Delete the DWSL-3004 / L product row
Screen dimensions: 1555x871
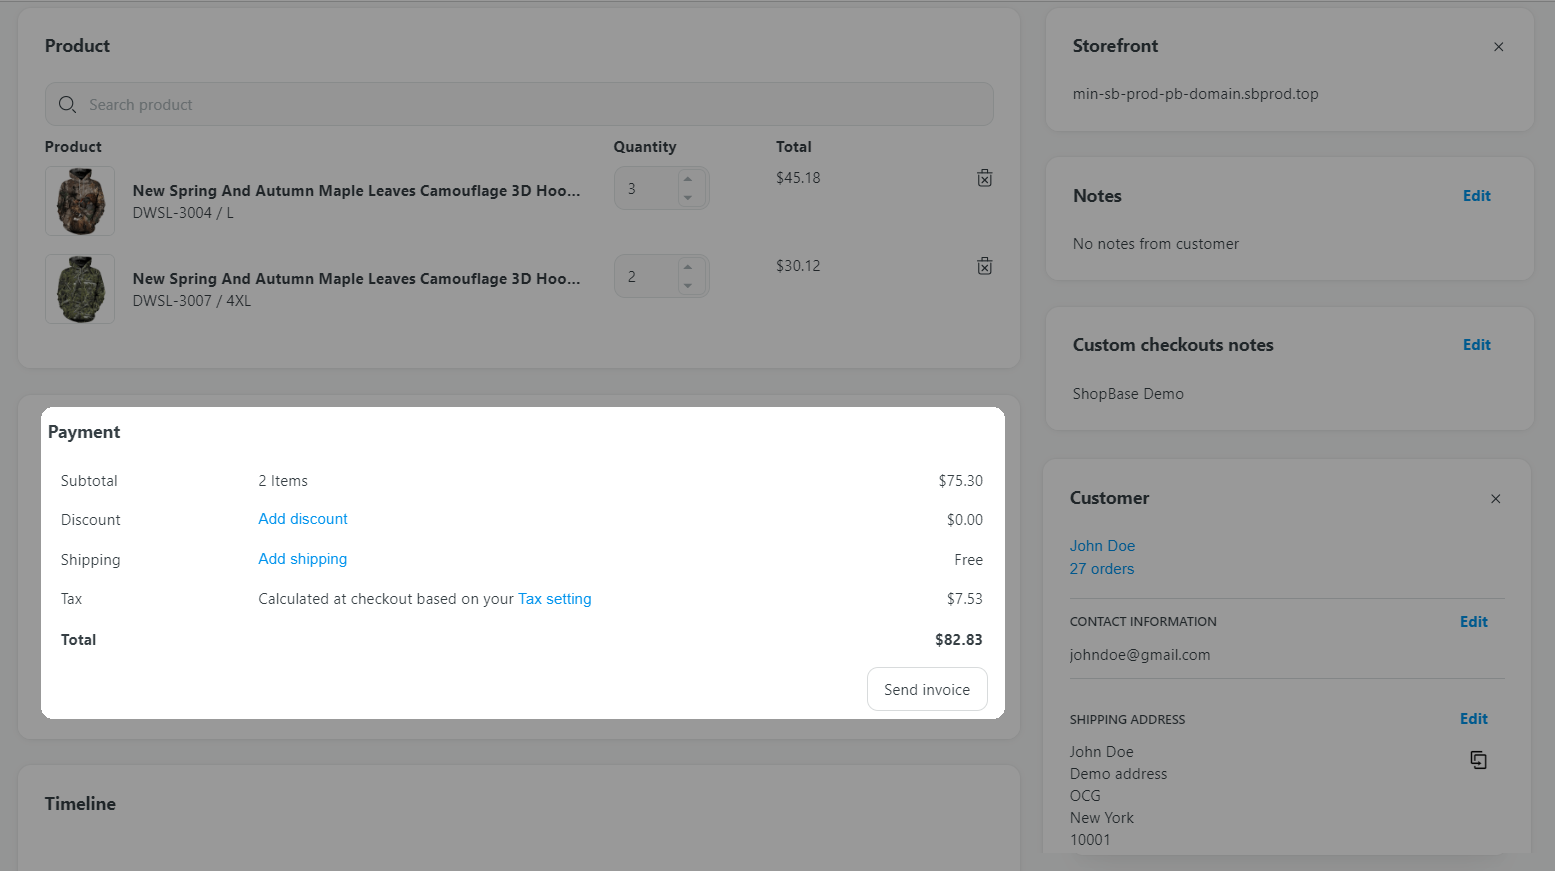985,178
